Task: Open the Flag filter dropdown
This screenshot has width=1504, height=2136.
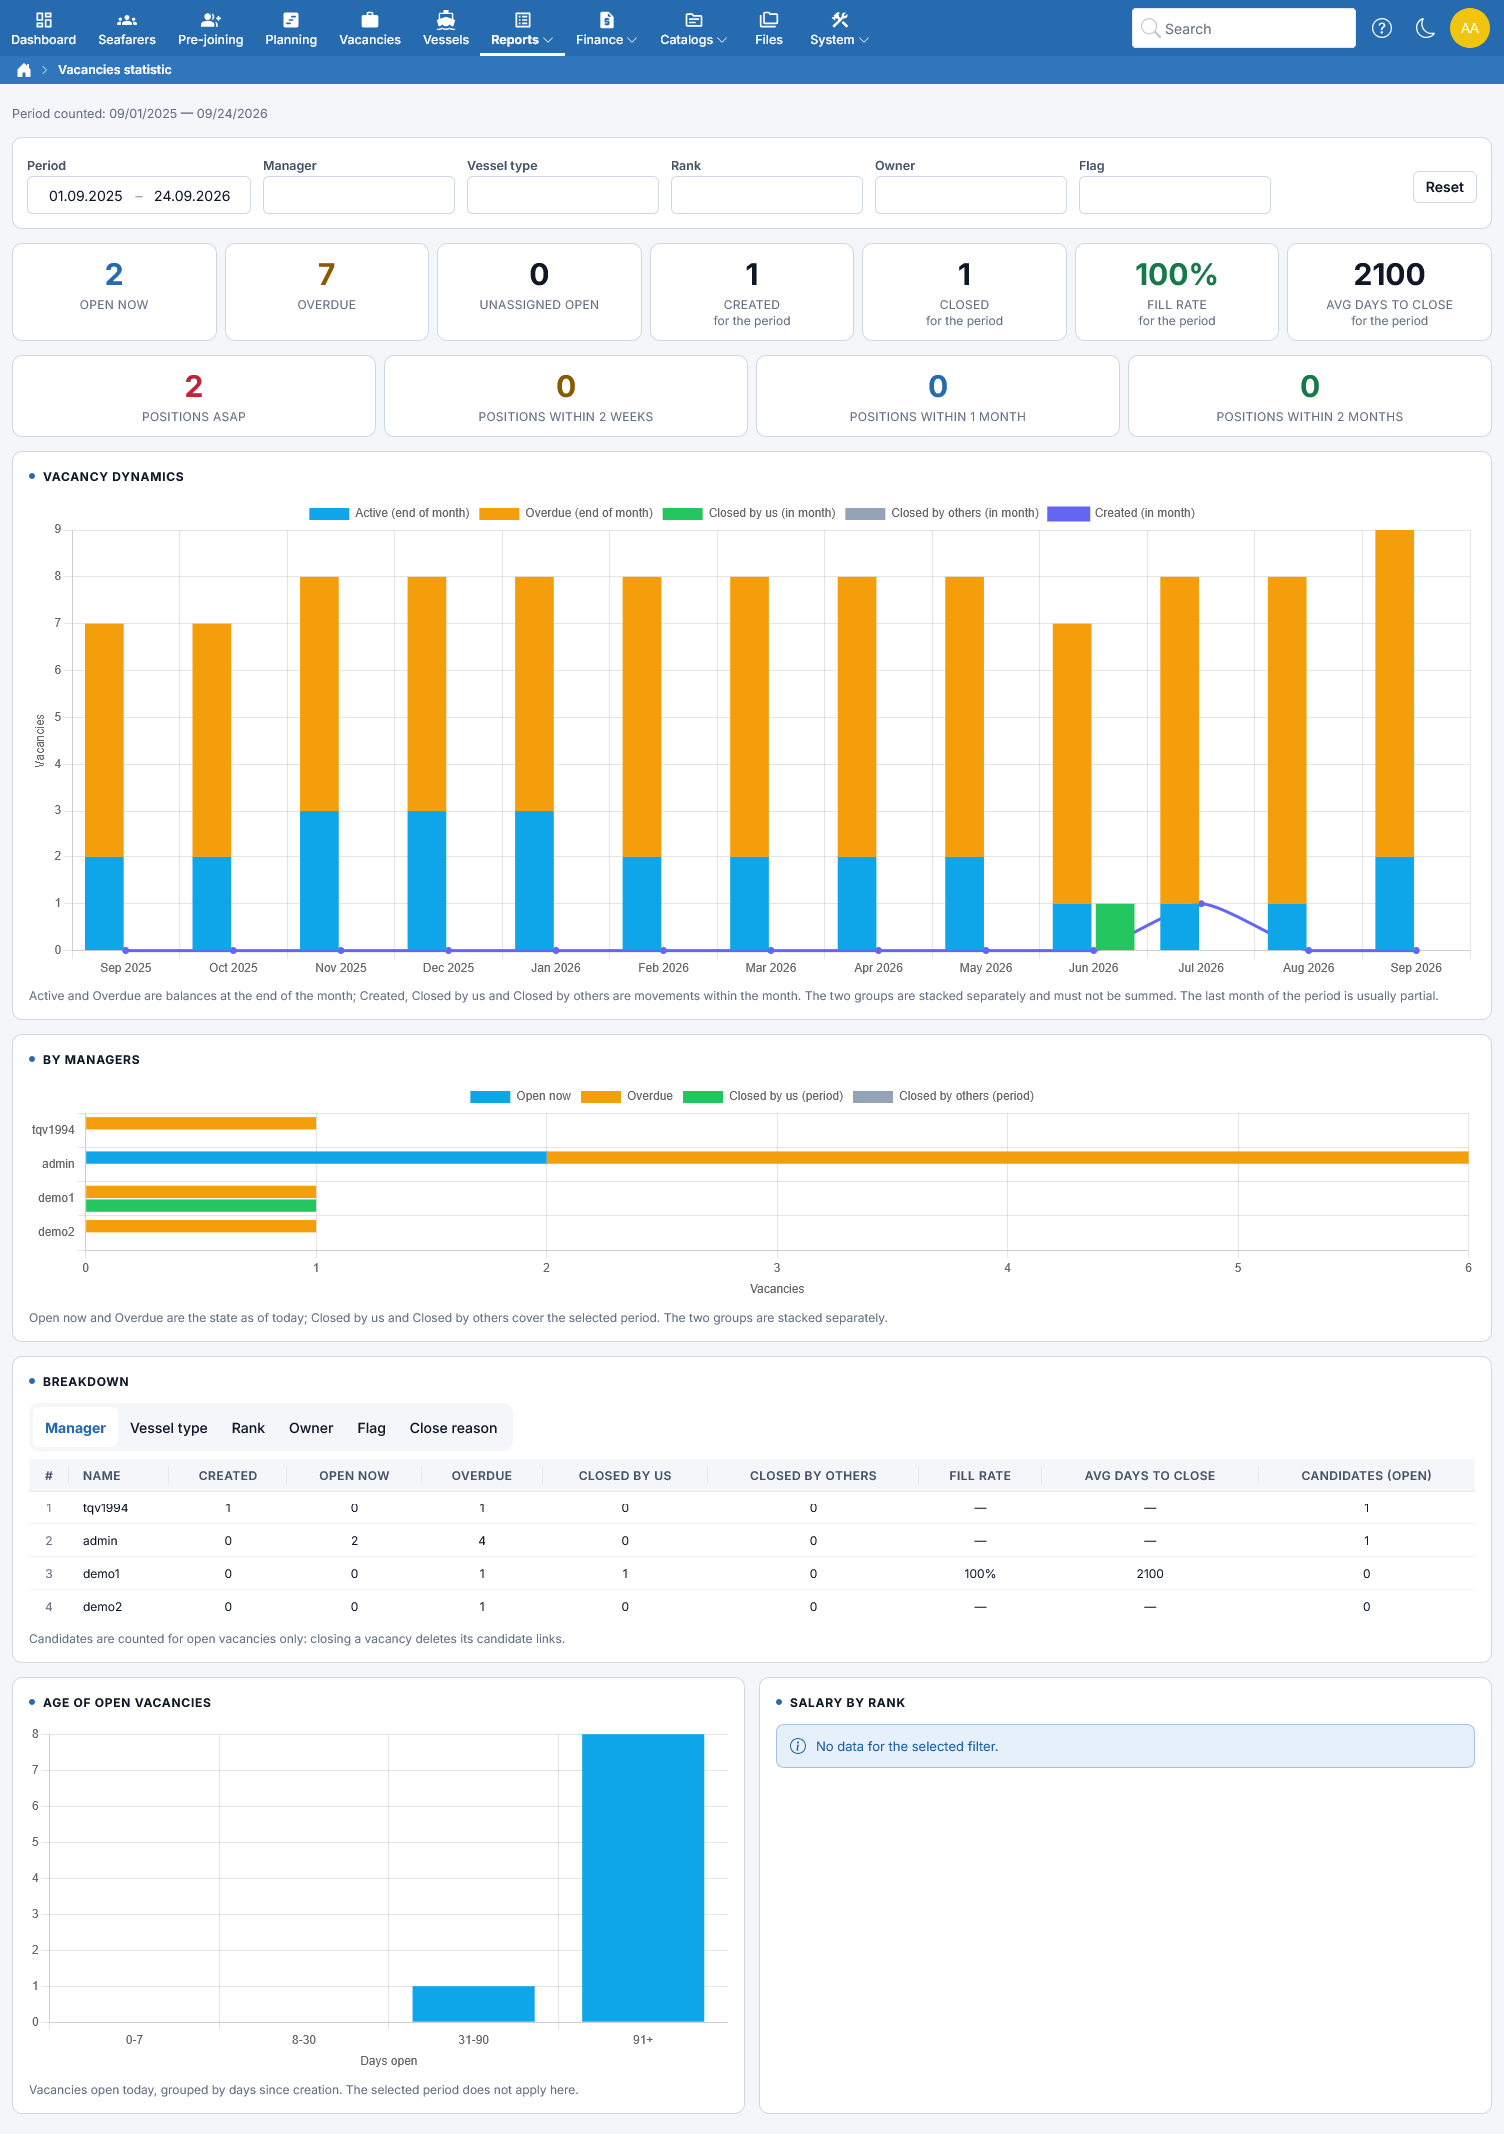Action: coord(1175,195)
